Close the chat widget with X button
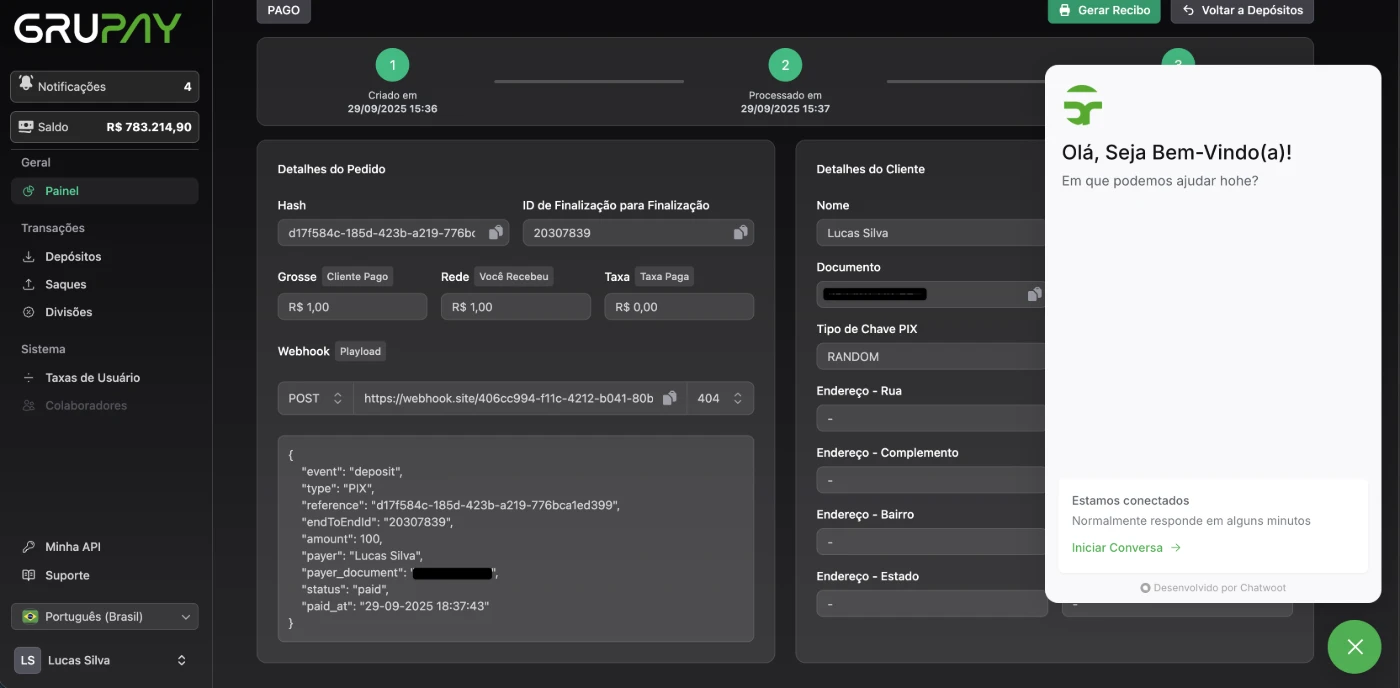The height and width of the screenshot is (688, 1400). [x=1354, y=647]
